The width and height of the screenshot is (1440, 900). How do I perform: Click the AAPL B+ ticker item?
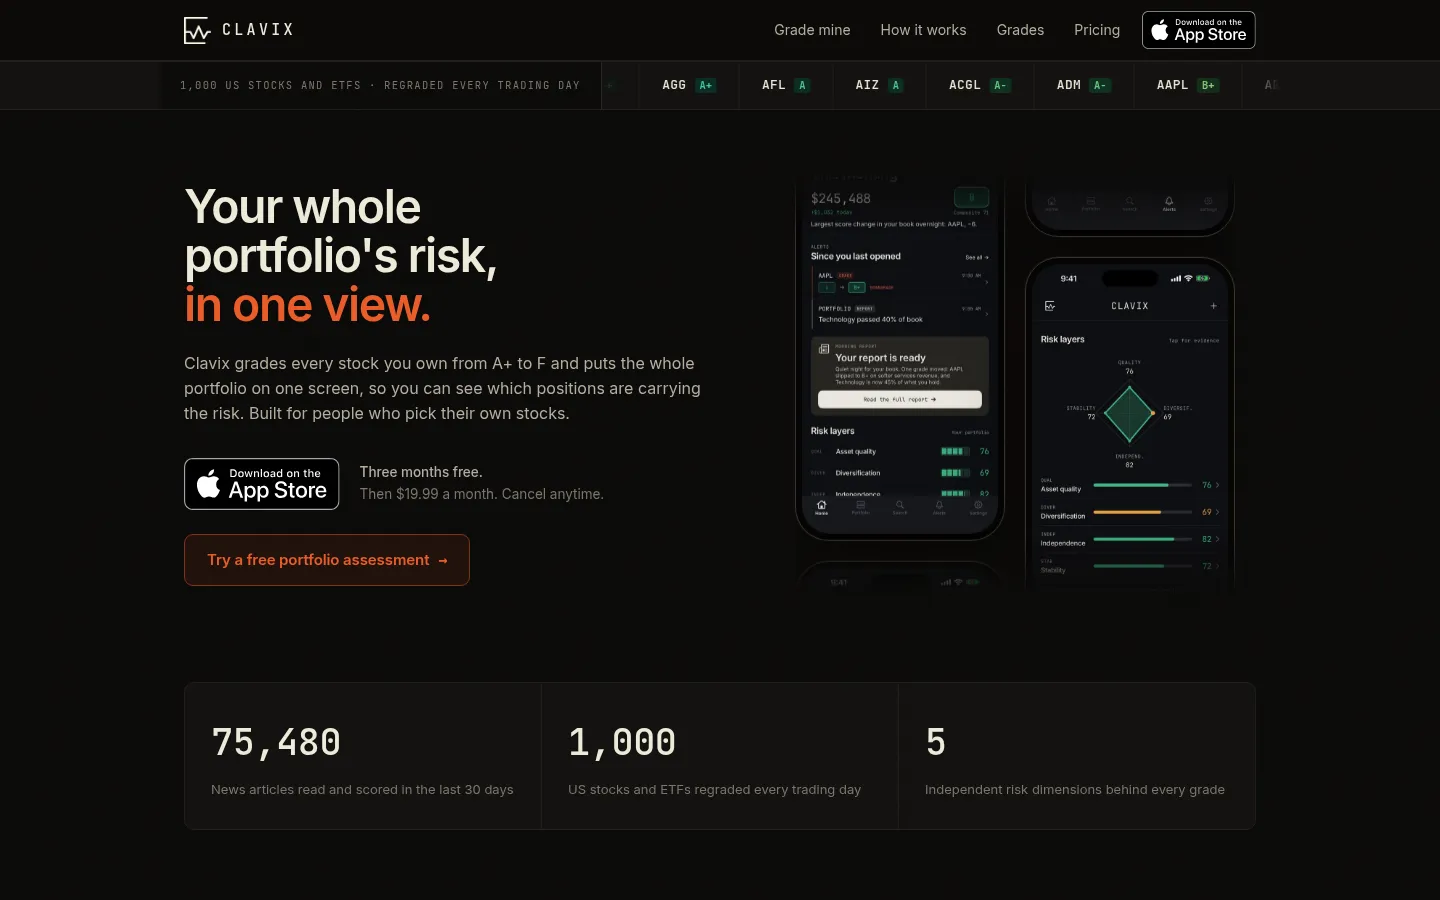click(1187, 85)
